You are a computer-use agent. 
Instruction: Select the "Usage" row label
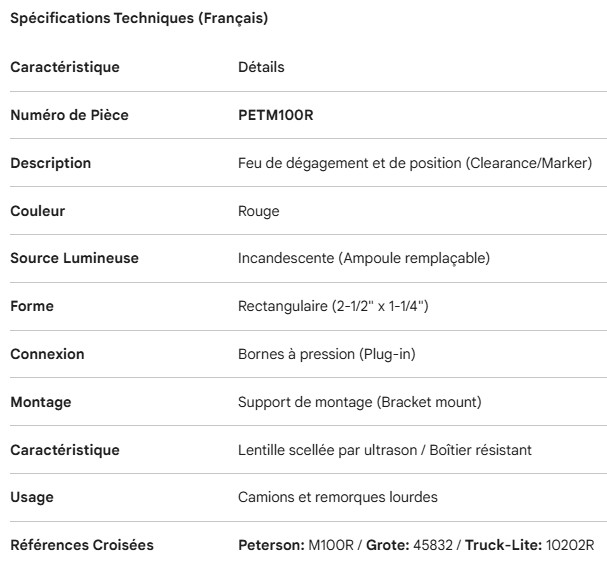click(x=32, y=497)
